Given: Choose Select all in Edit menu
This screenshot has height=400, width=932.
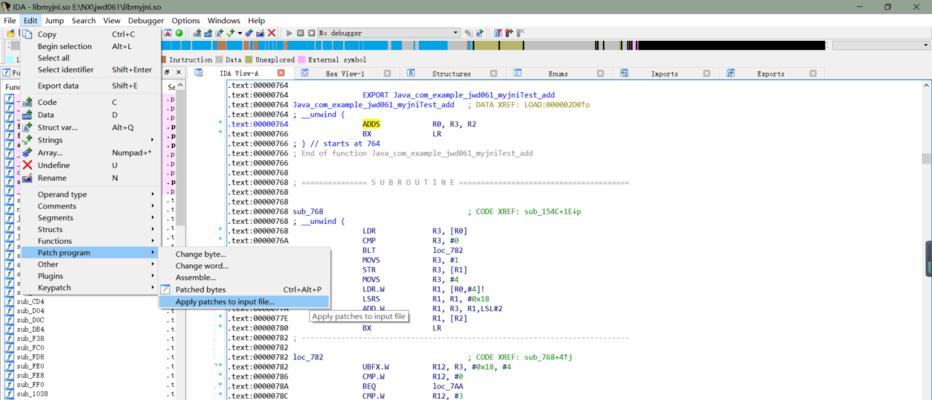Looking at the screenshot, I should (x=91, y=58).
